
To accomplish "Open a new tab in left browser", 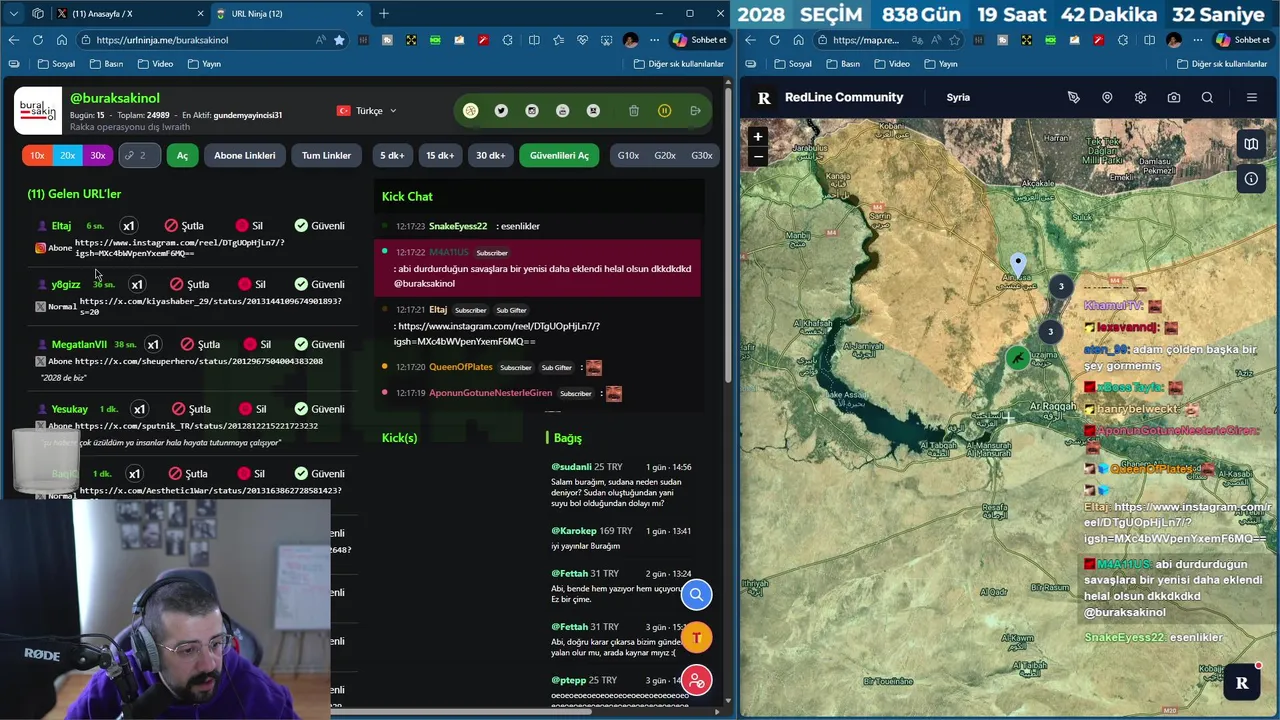I will click(x=384, y=14).
